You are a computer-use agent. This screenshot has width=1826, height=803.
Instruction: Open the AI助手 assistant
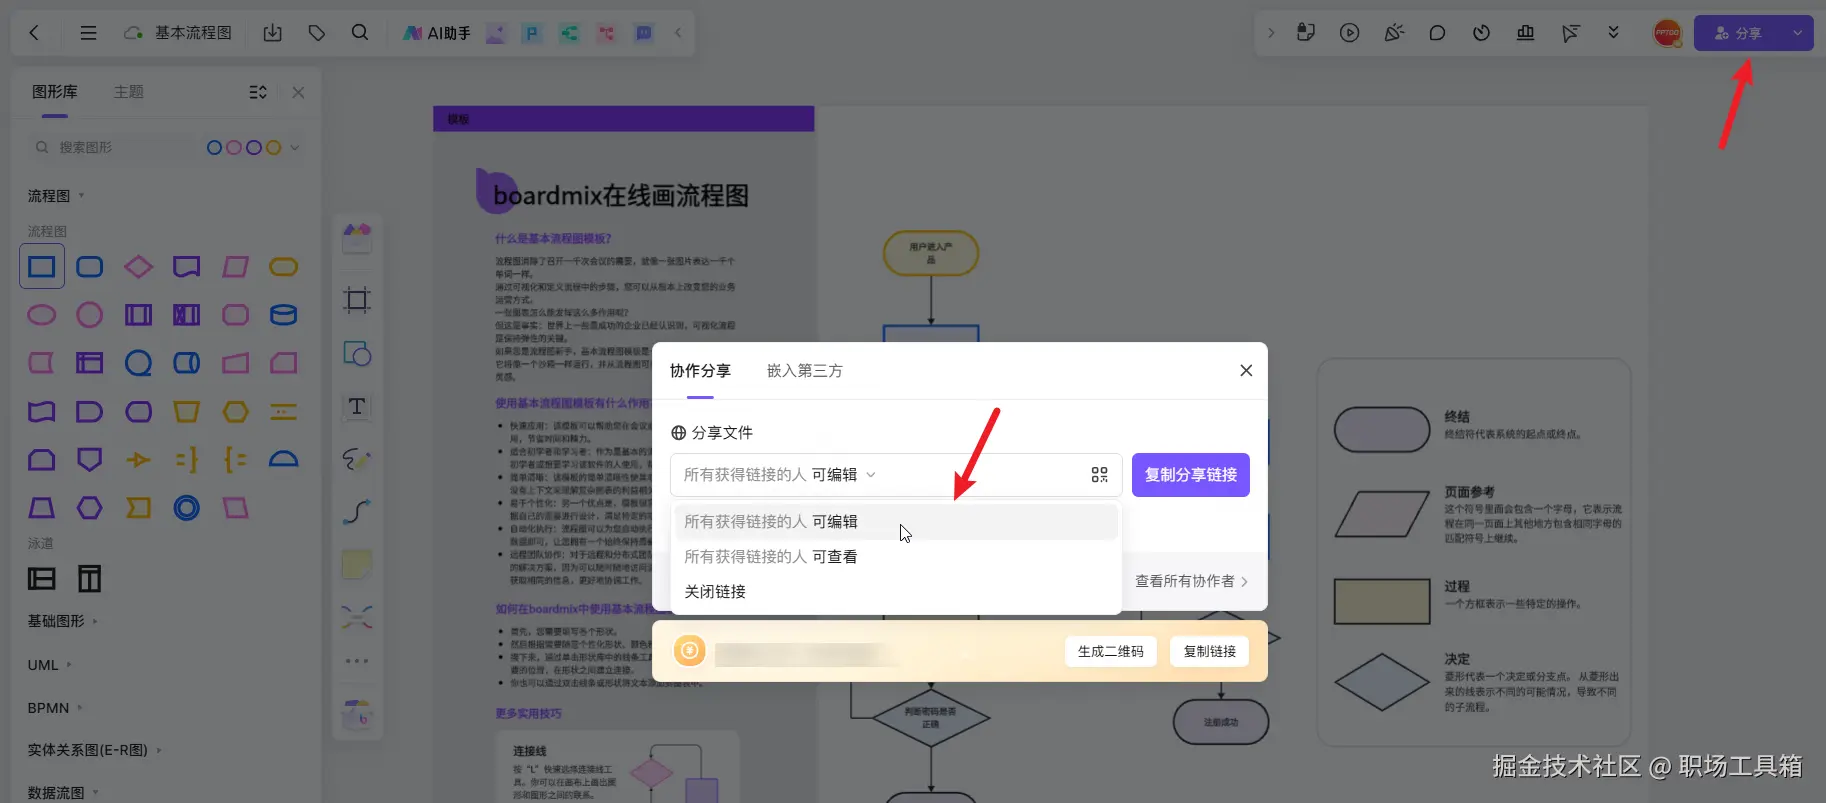(436, 33)
